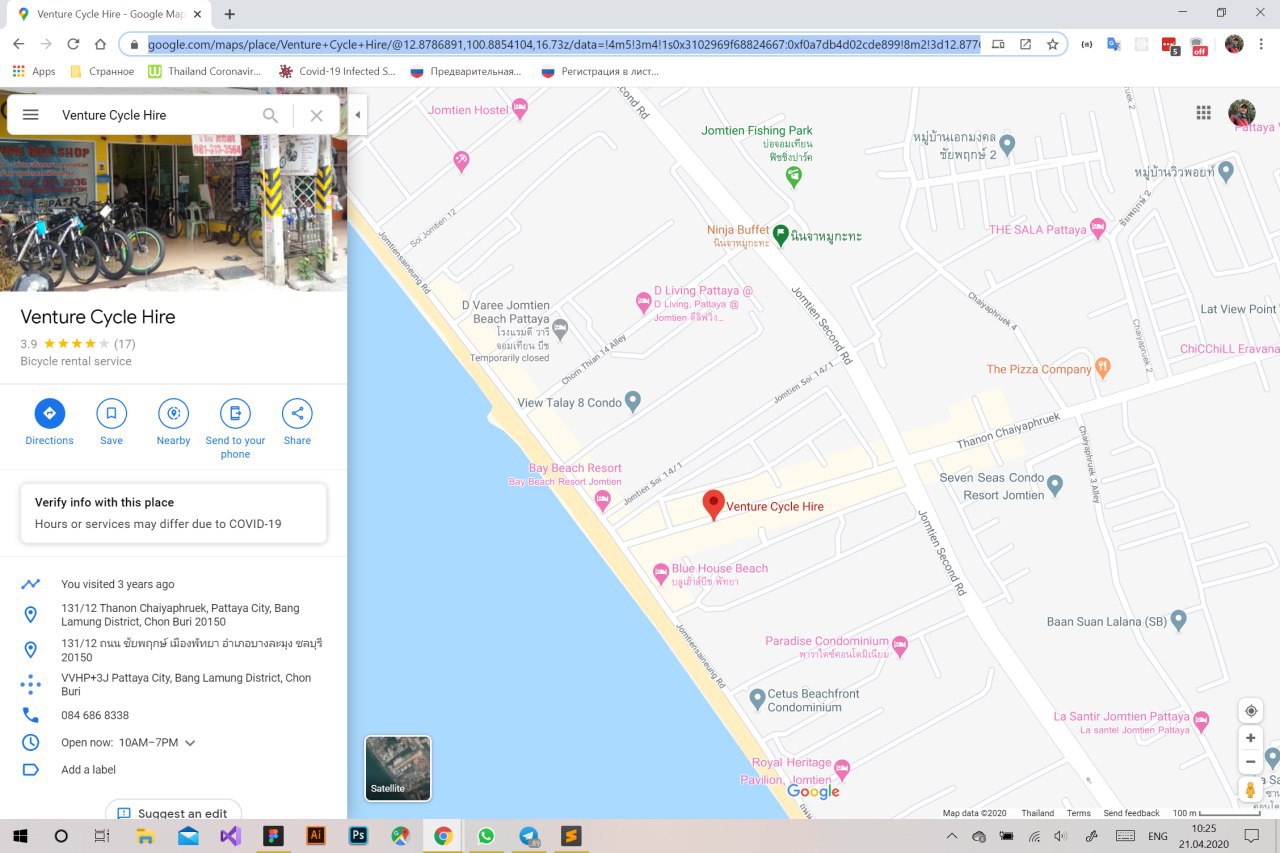This screenshot has height=853, width=1280.
Task: Open a new browser tab
Action: [229, 14]
